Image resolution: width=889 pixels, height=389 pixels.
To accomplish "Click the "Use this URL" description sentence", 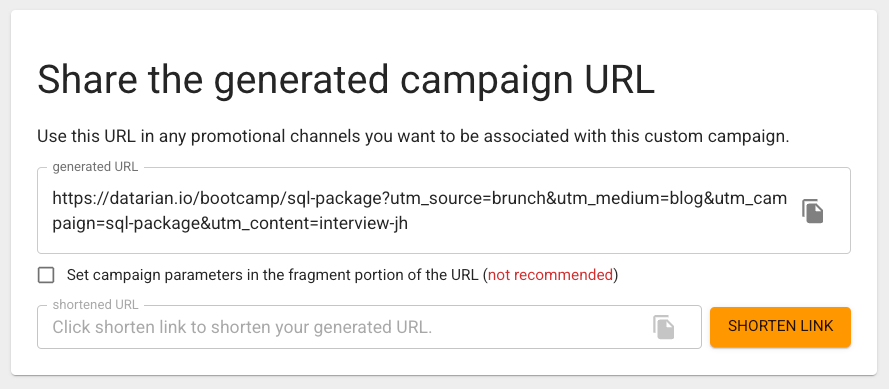I will (413, 137).
